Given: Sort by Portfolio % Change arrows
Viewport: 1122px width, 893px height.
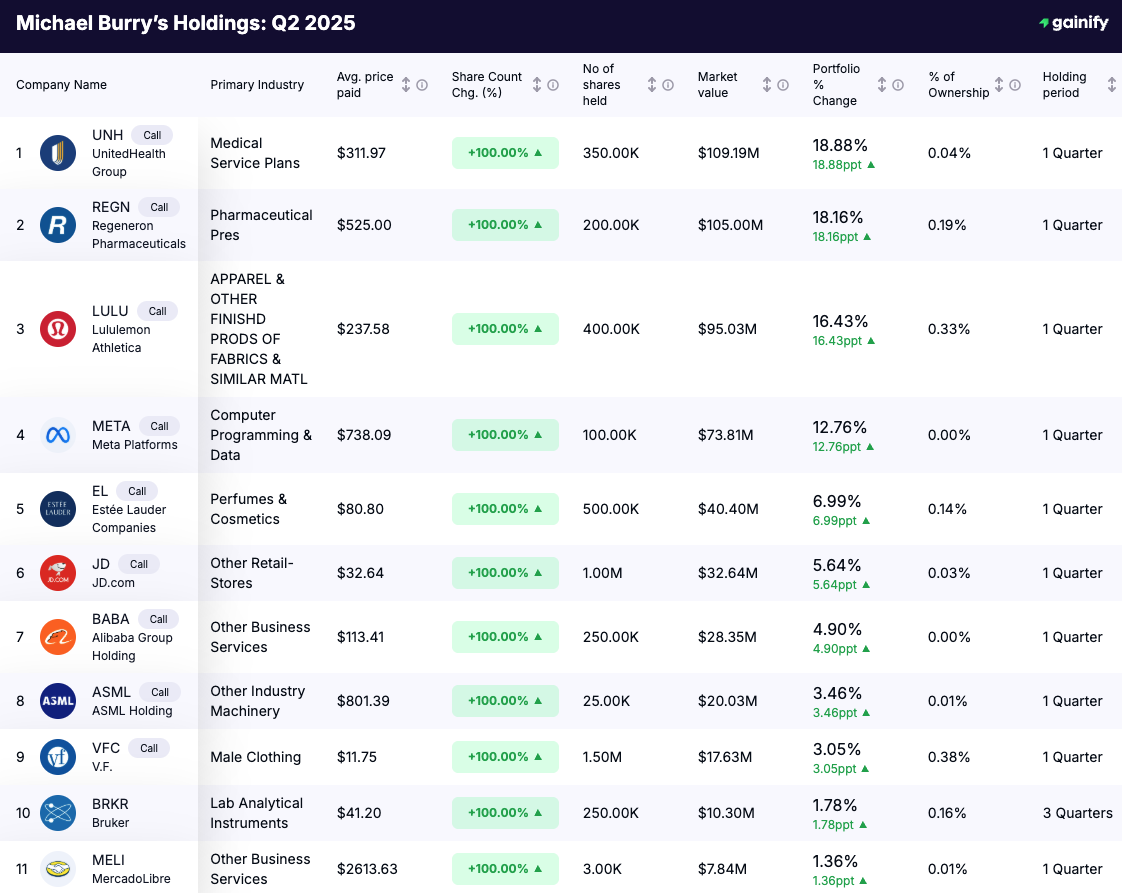Looking at the screenshot, I should 882,85.
